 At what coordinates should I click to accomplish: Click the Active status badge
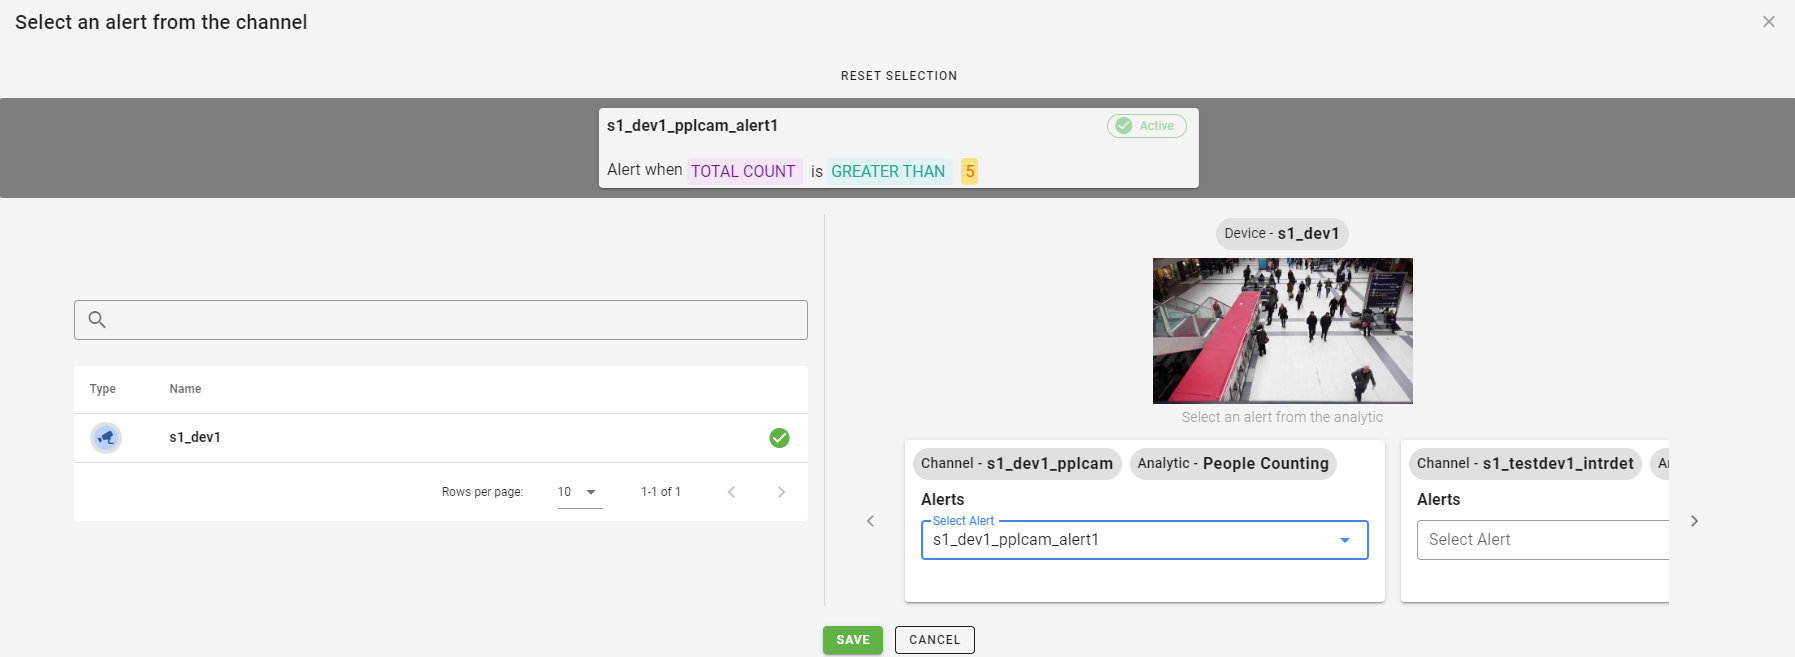click(1146, 126)
